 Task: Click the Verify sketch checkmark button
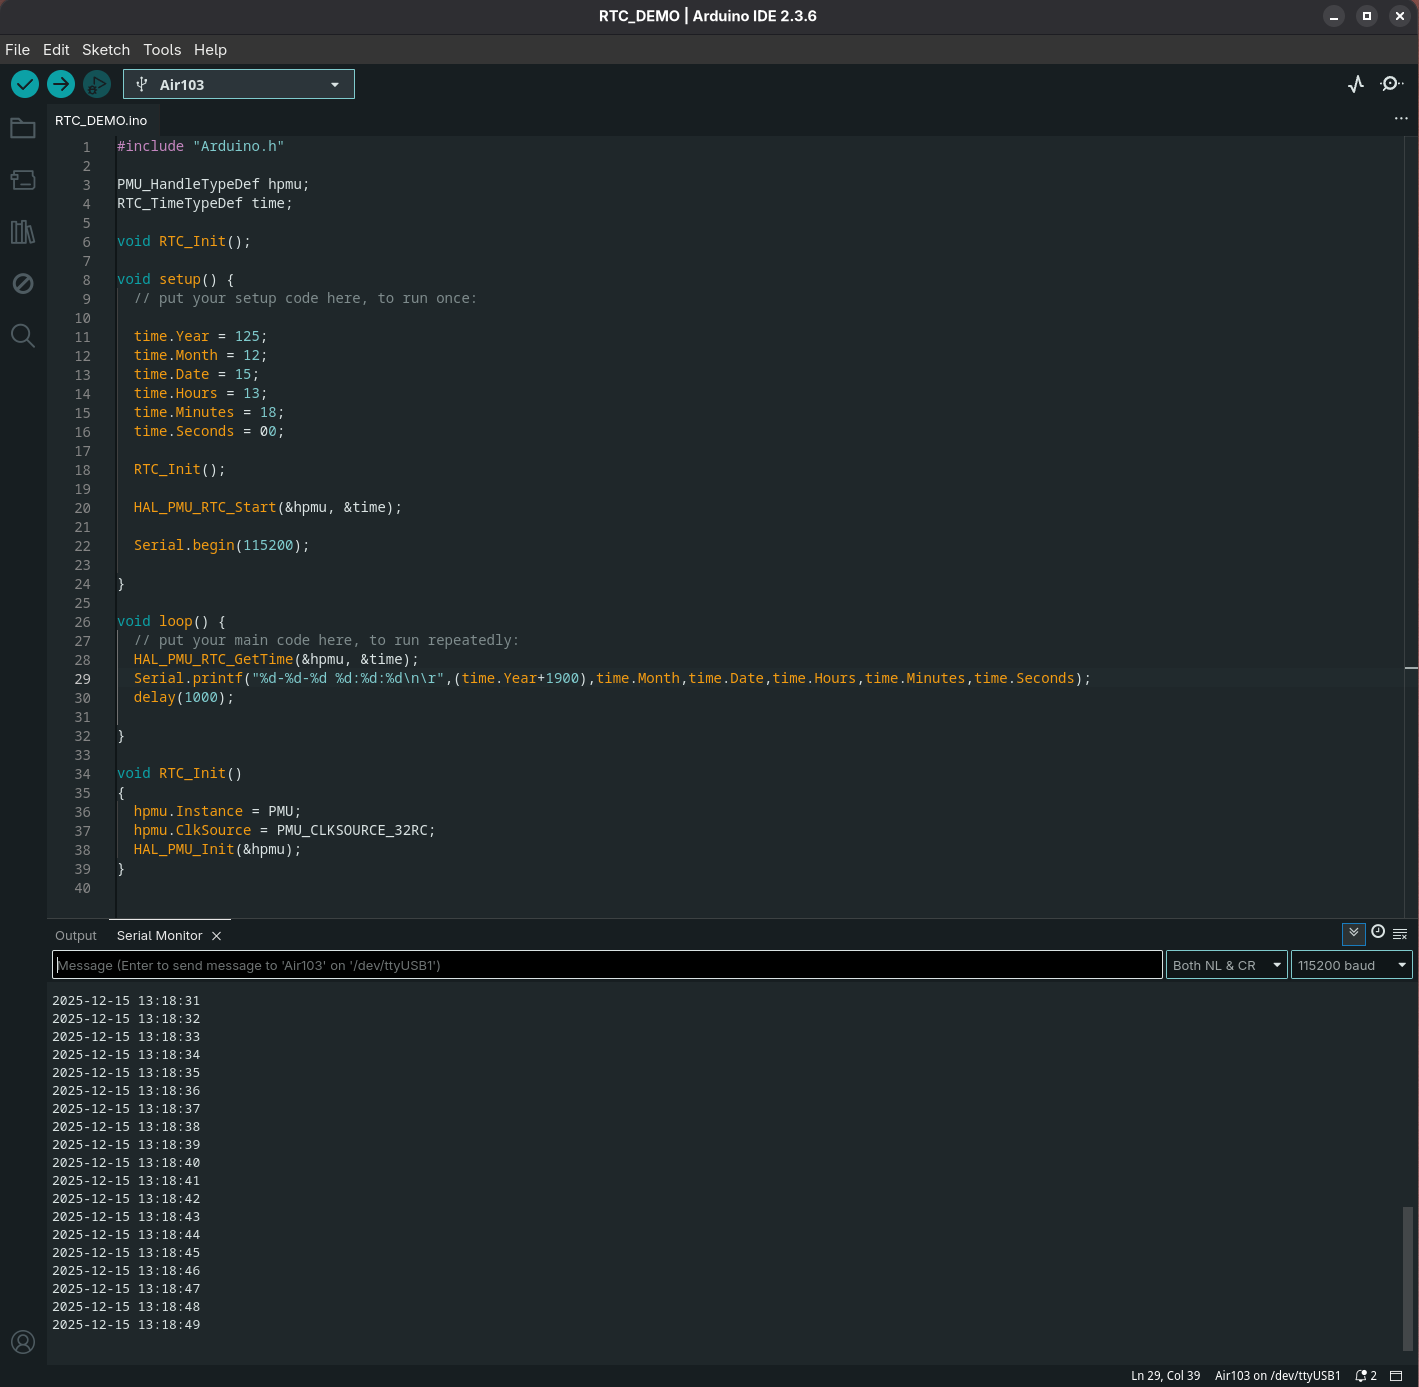coord(25,84)
